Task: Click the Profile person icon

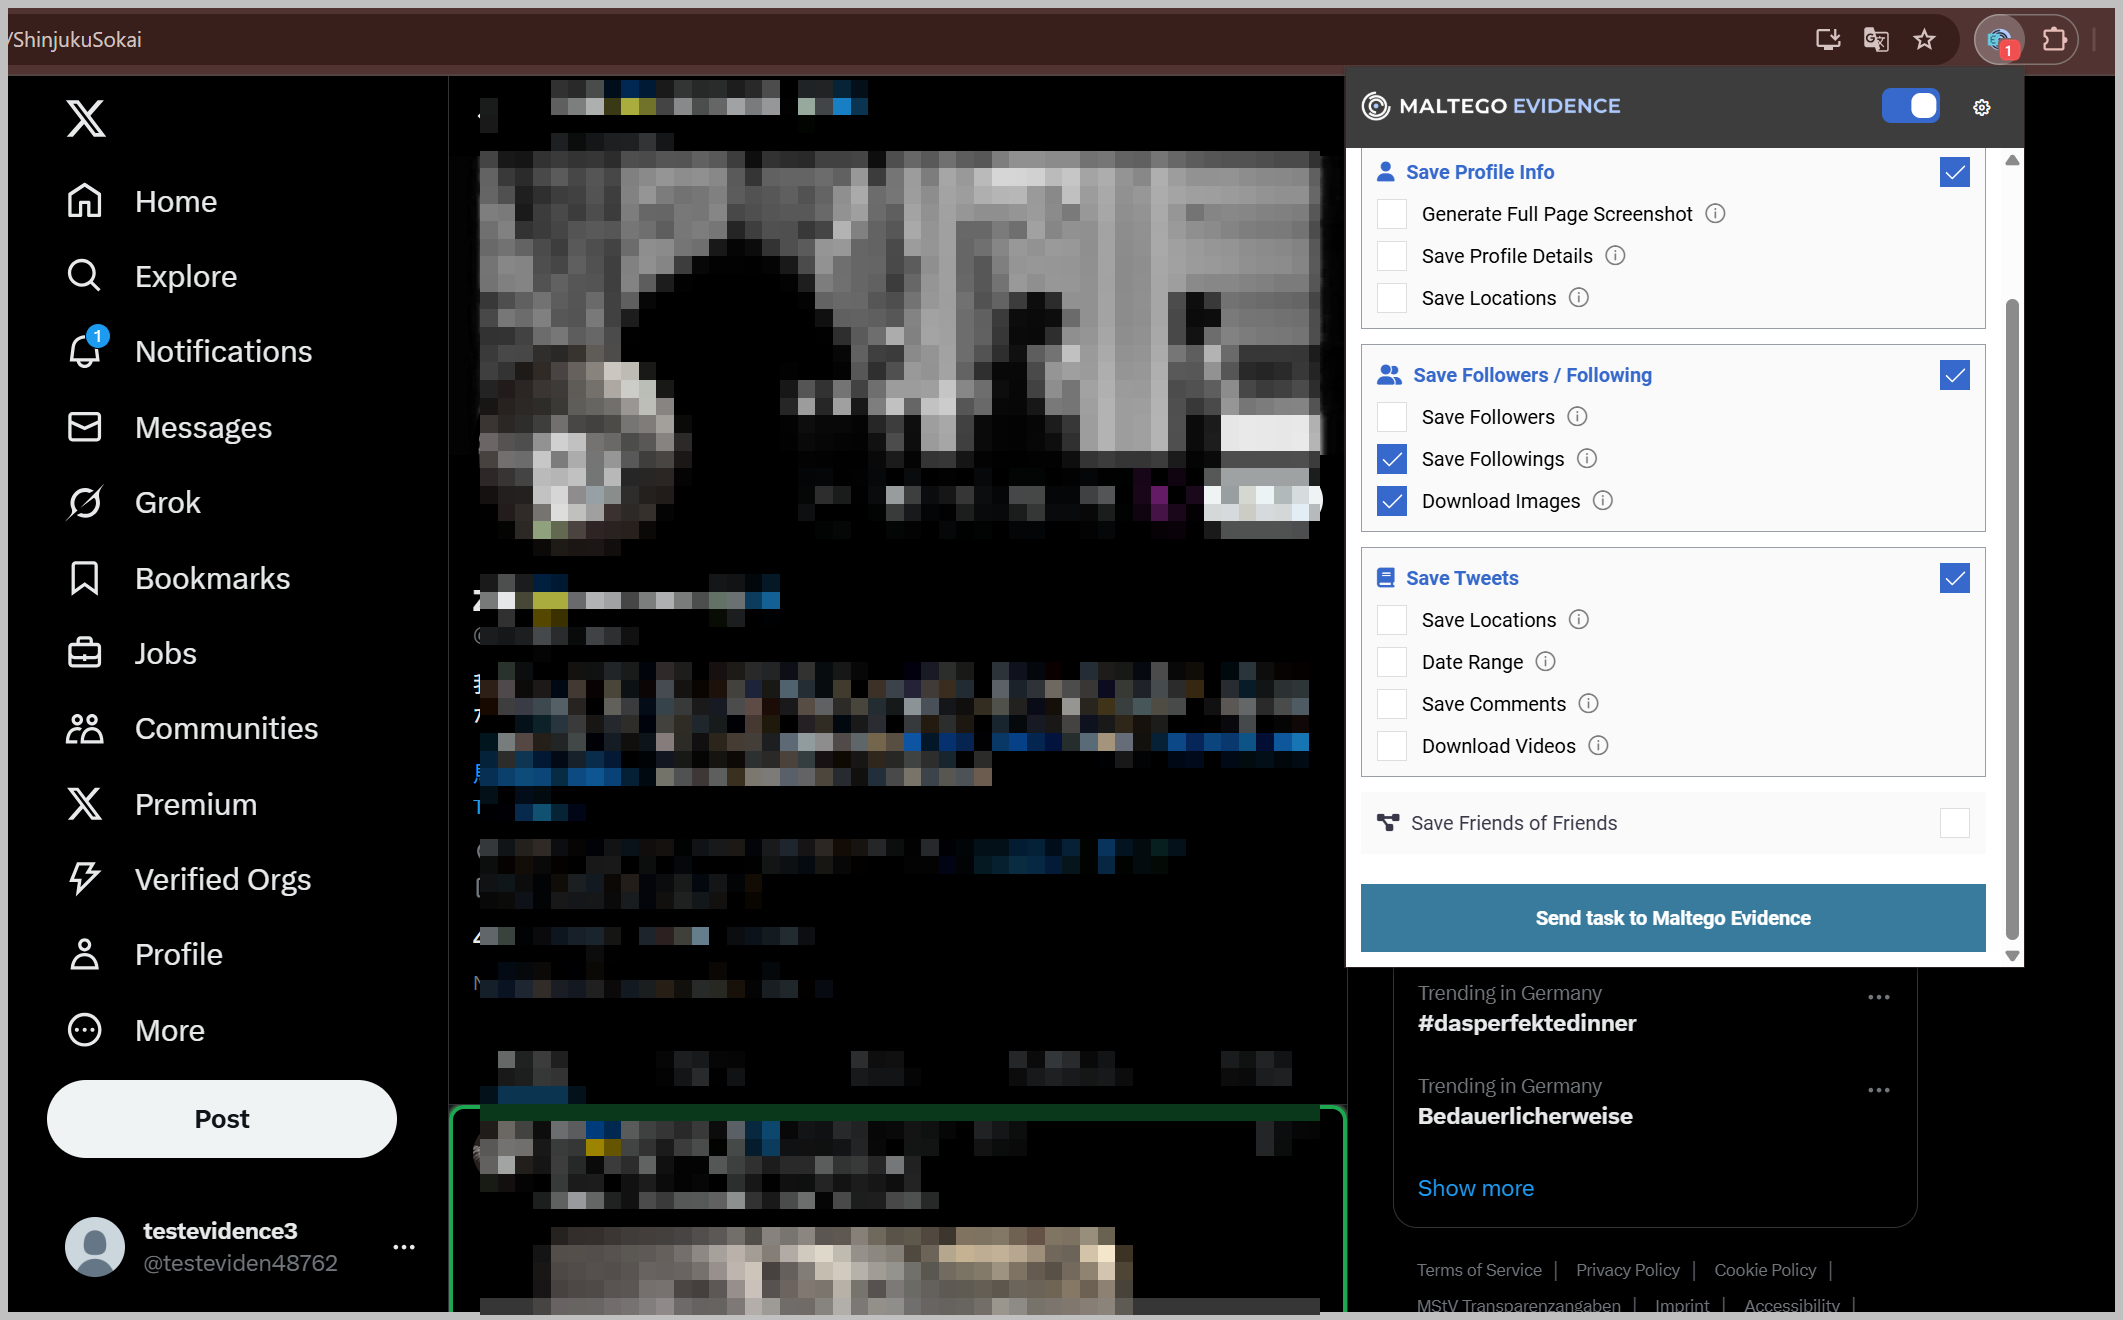Action: coord(85,954)
